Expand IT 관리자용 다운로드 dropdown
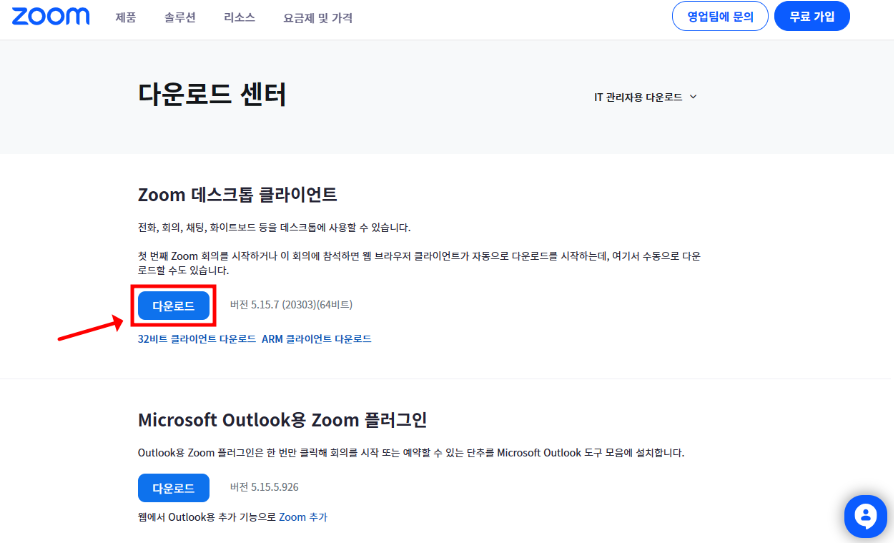The width and height of the screenshot is (894, 543). tap(645, 98)
